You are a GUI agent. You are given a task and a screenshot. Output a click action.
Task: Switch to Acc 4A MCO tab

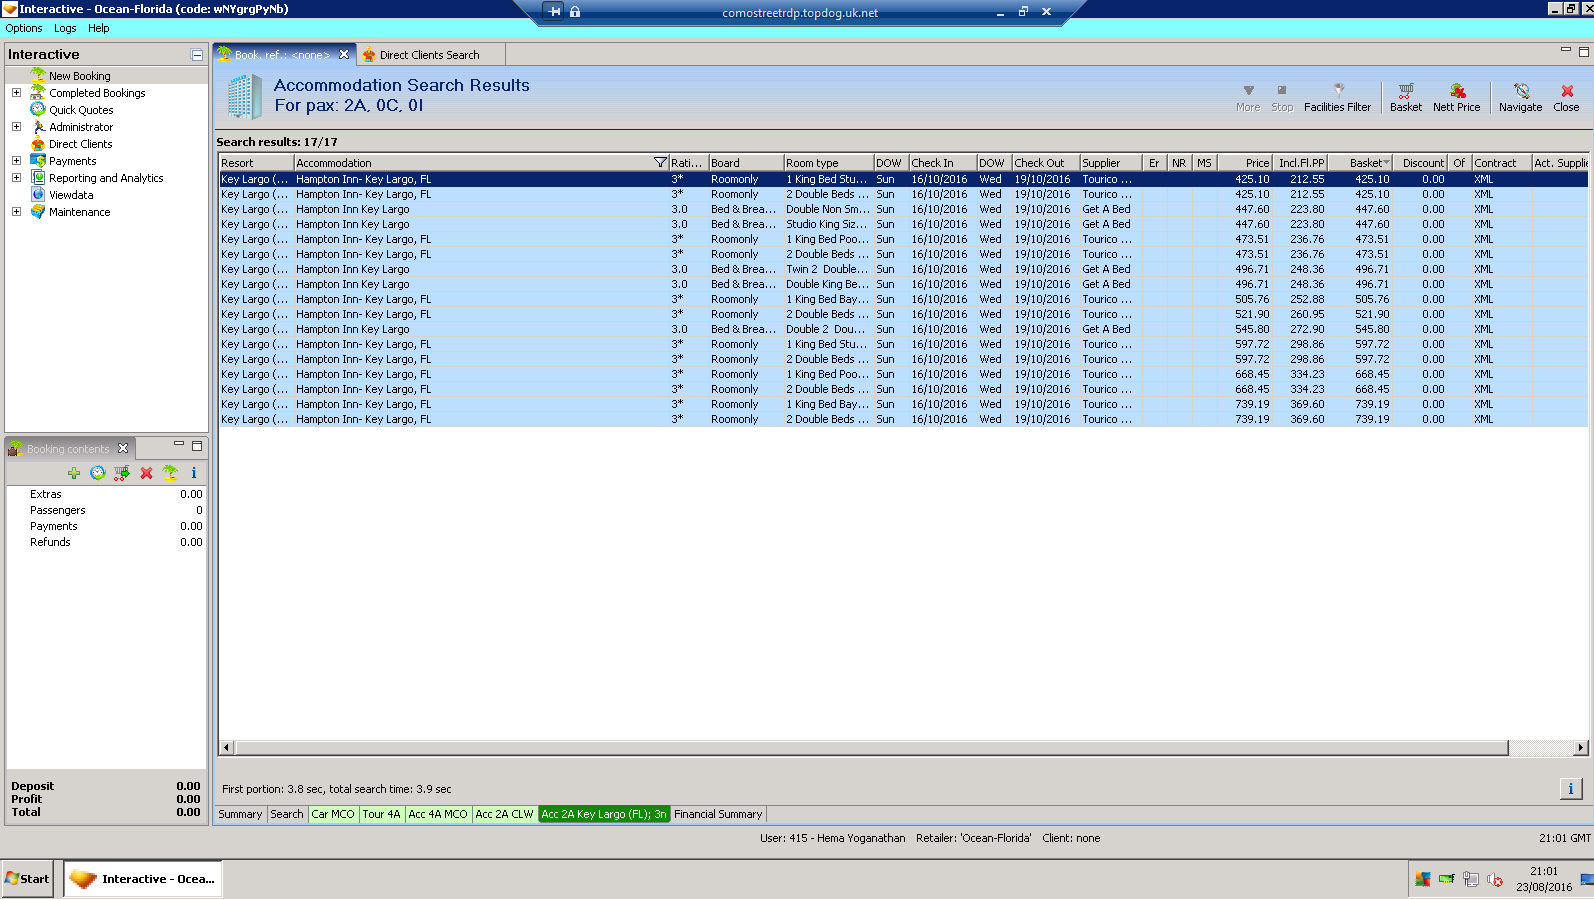pos(438,814)
